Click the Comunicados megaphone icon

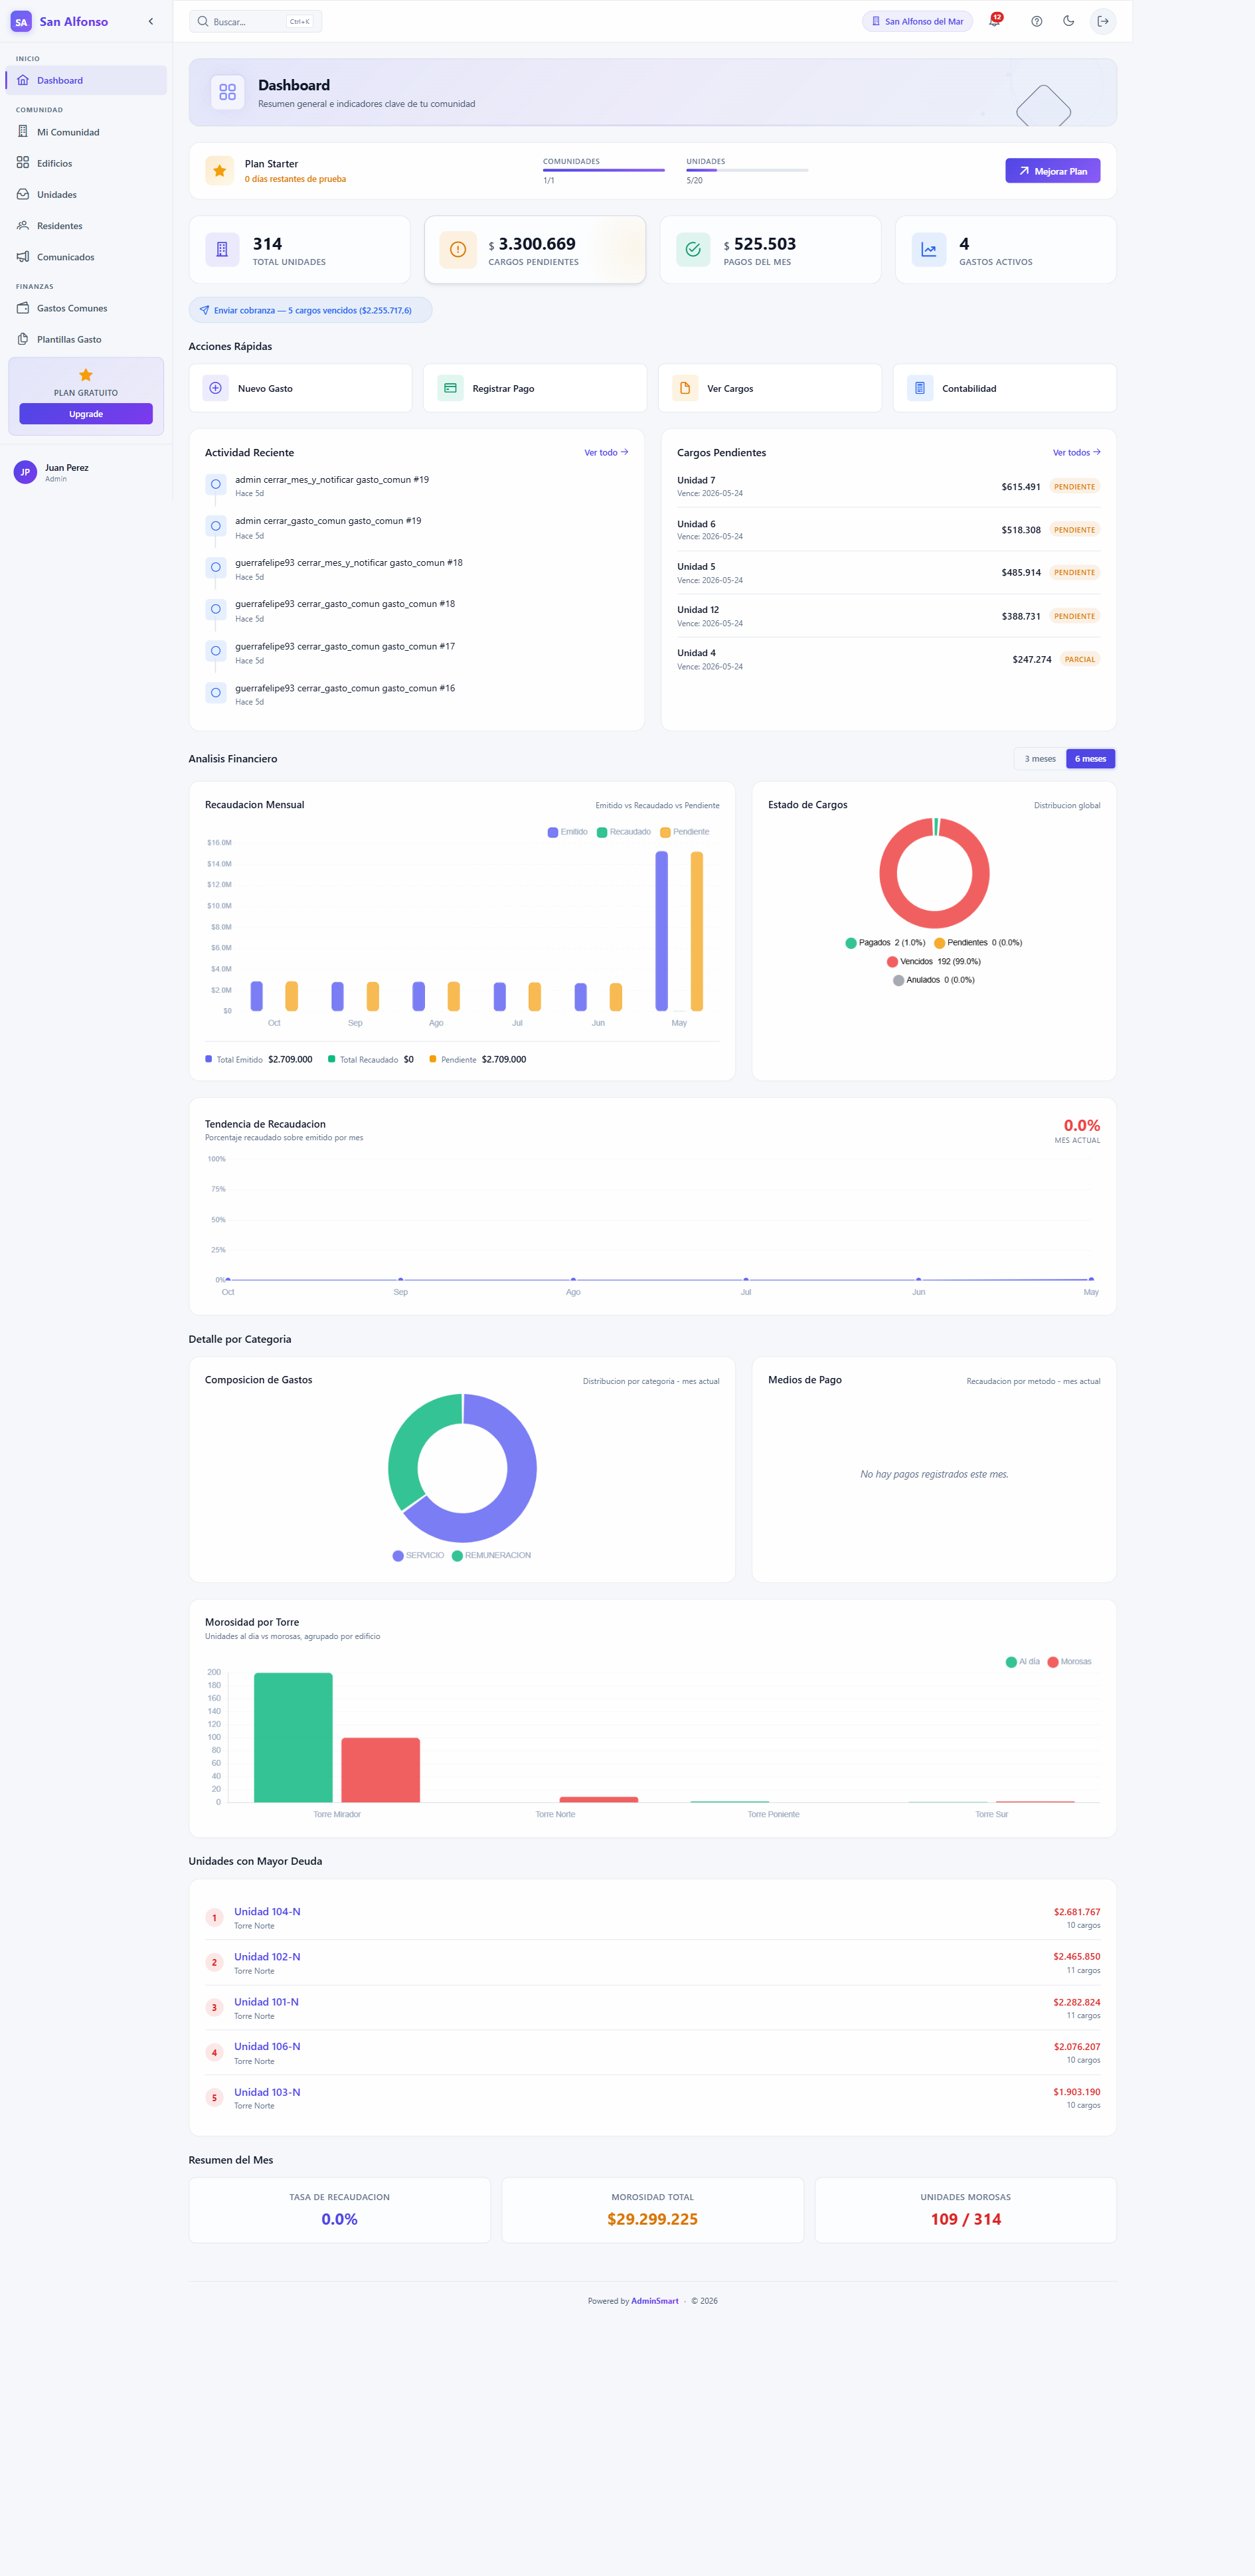(x=23, y=257)
